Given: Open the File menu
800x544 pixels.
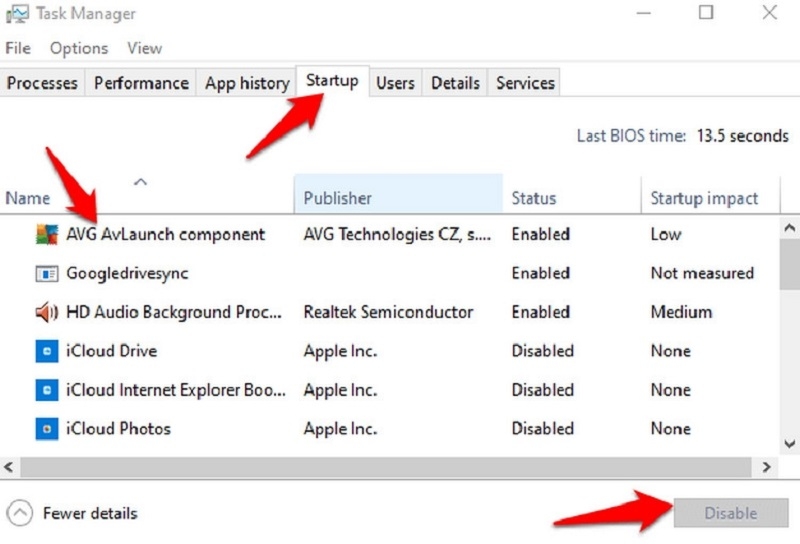Looking at the screenshot, I should [18, 48].
